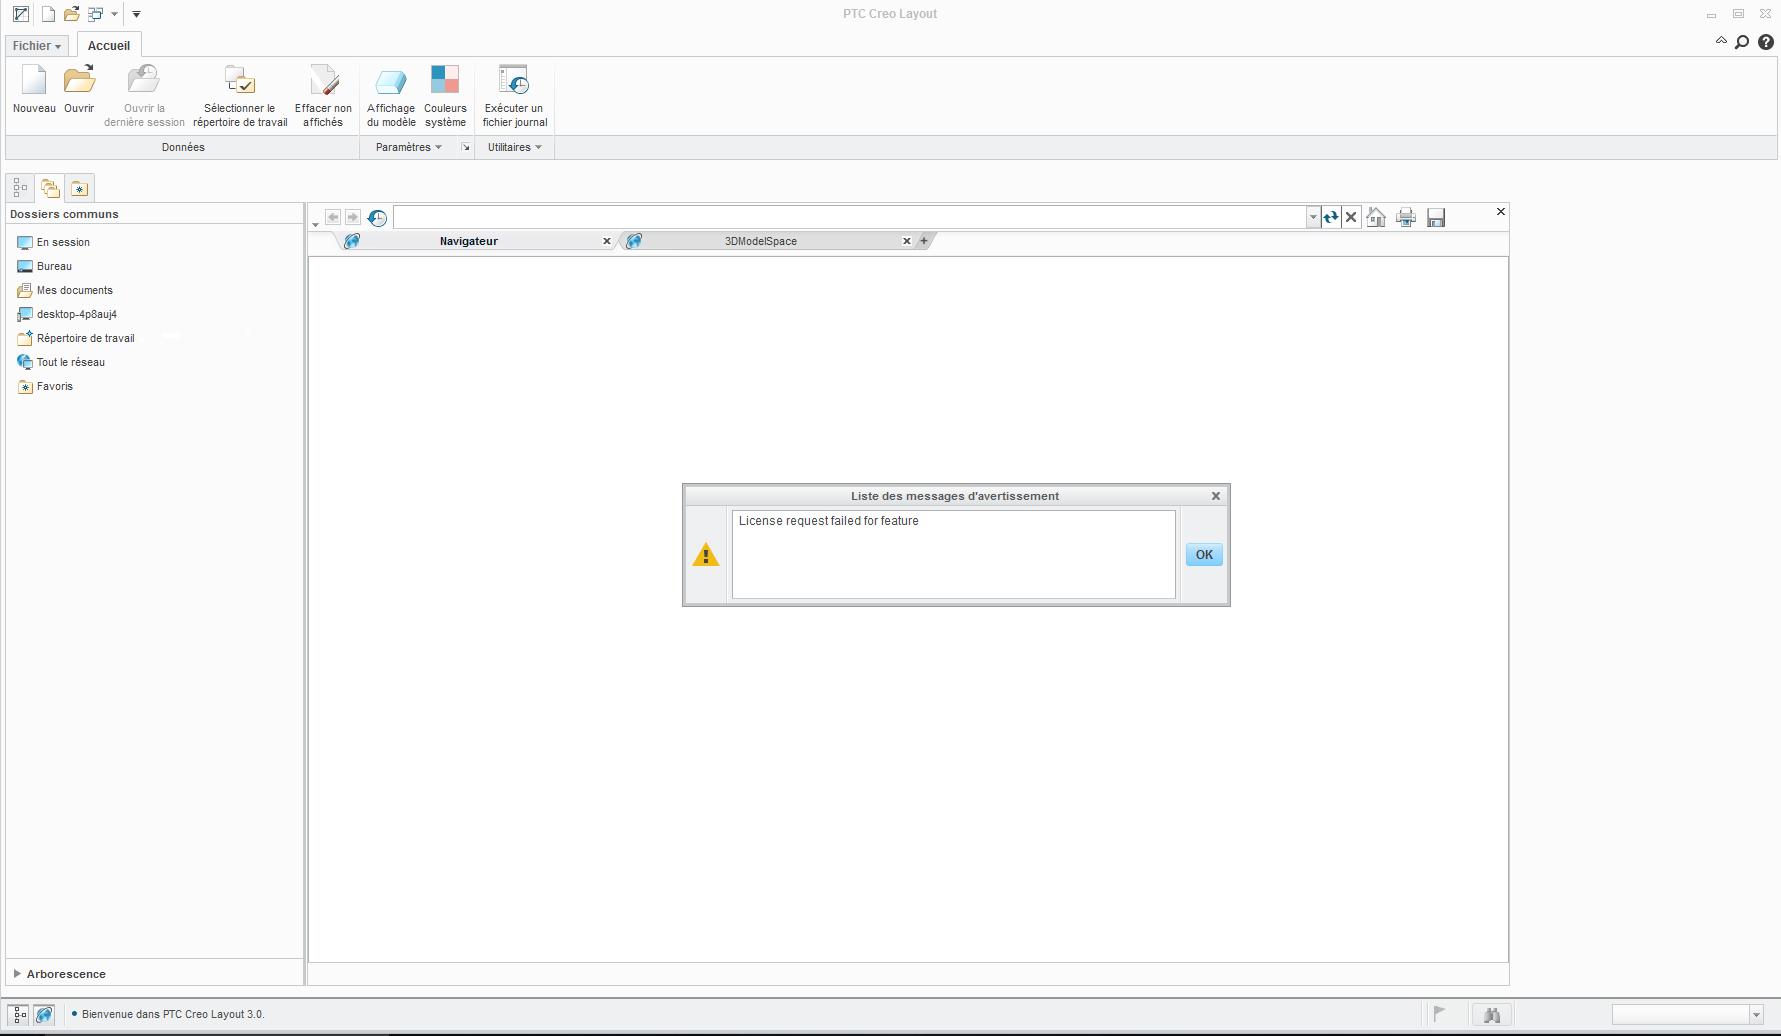1781x1036 pixels.
Task: Close the browser panel with X
Action: 1500,212
